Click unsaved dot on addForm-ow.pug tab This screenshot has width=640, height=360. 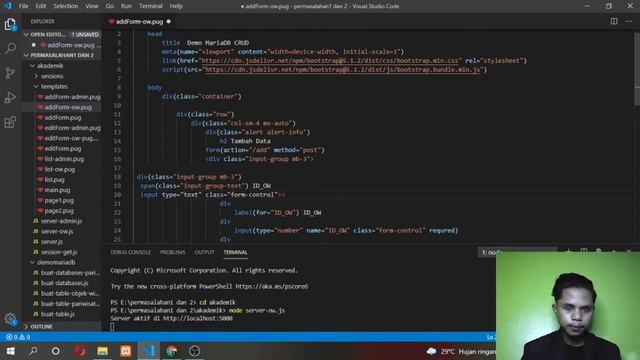[169, 22]
